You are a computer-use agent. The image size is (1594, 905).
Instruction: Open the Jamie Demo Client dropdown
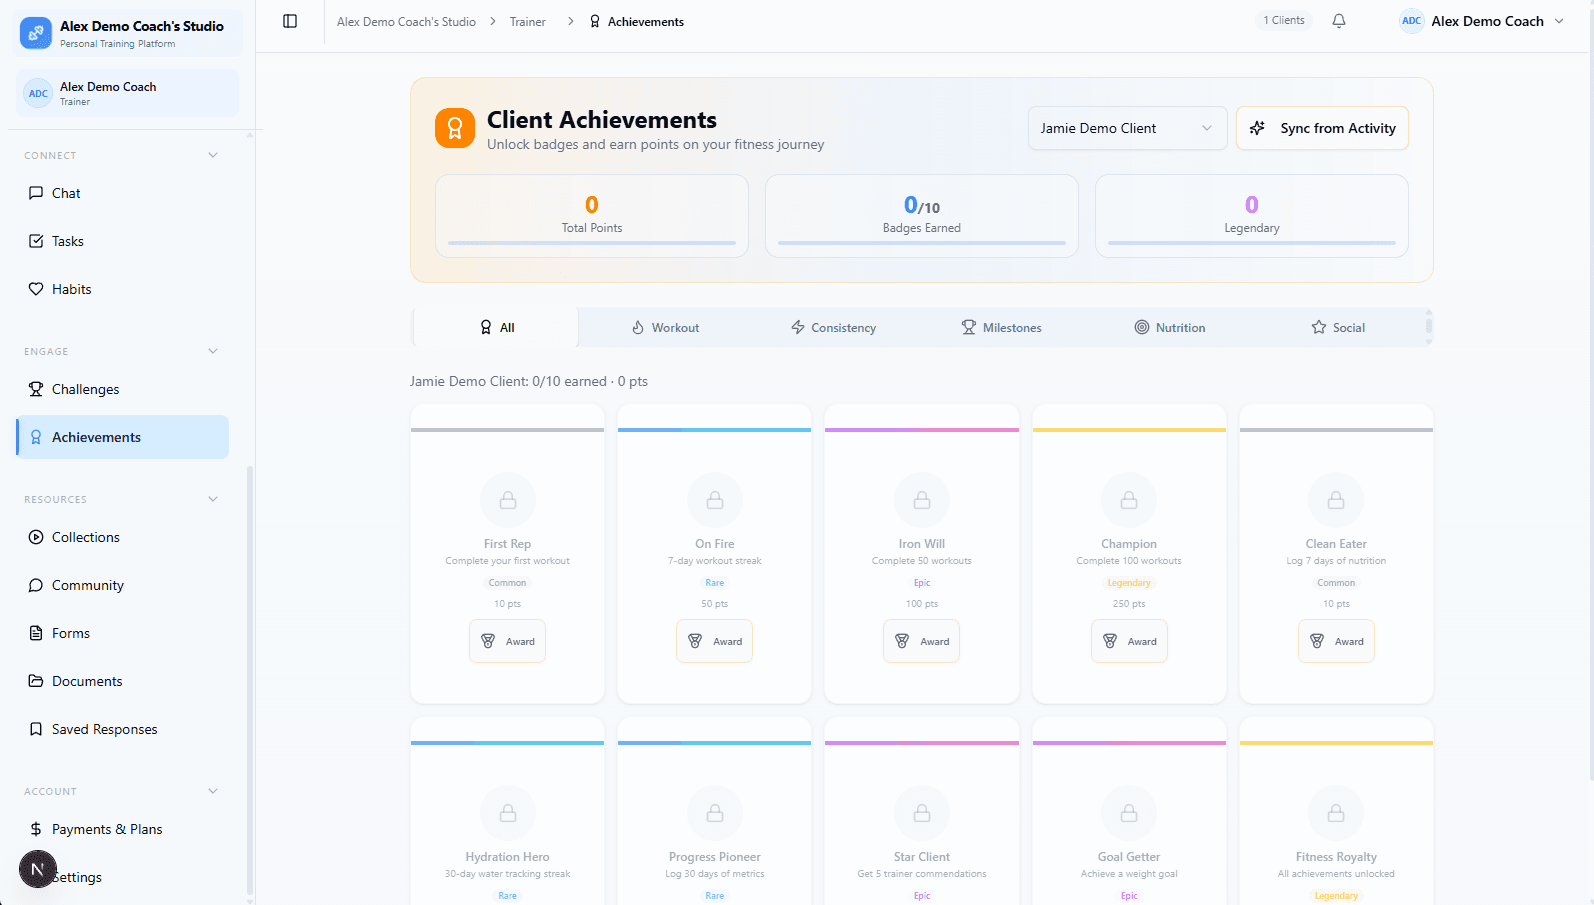pyautogui.click(x=1127, y=128)
